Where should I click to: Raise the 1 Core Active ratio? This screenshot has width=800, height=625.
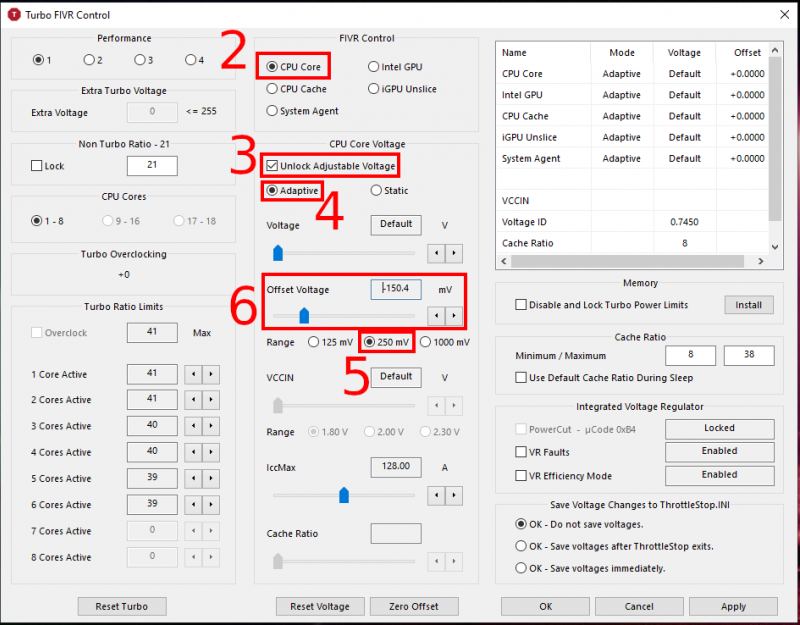211,374
